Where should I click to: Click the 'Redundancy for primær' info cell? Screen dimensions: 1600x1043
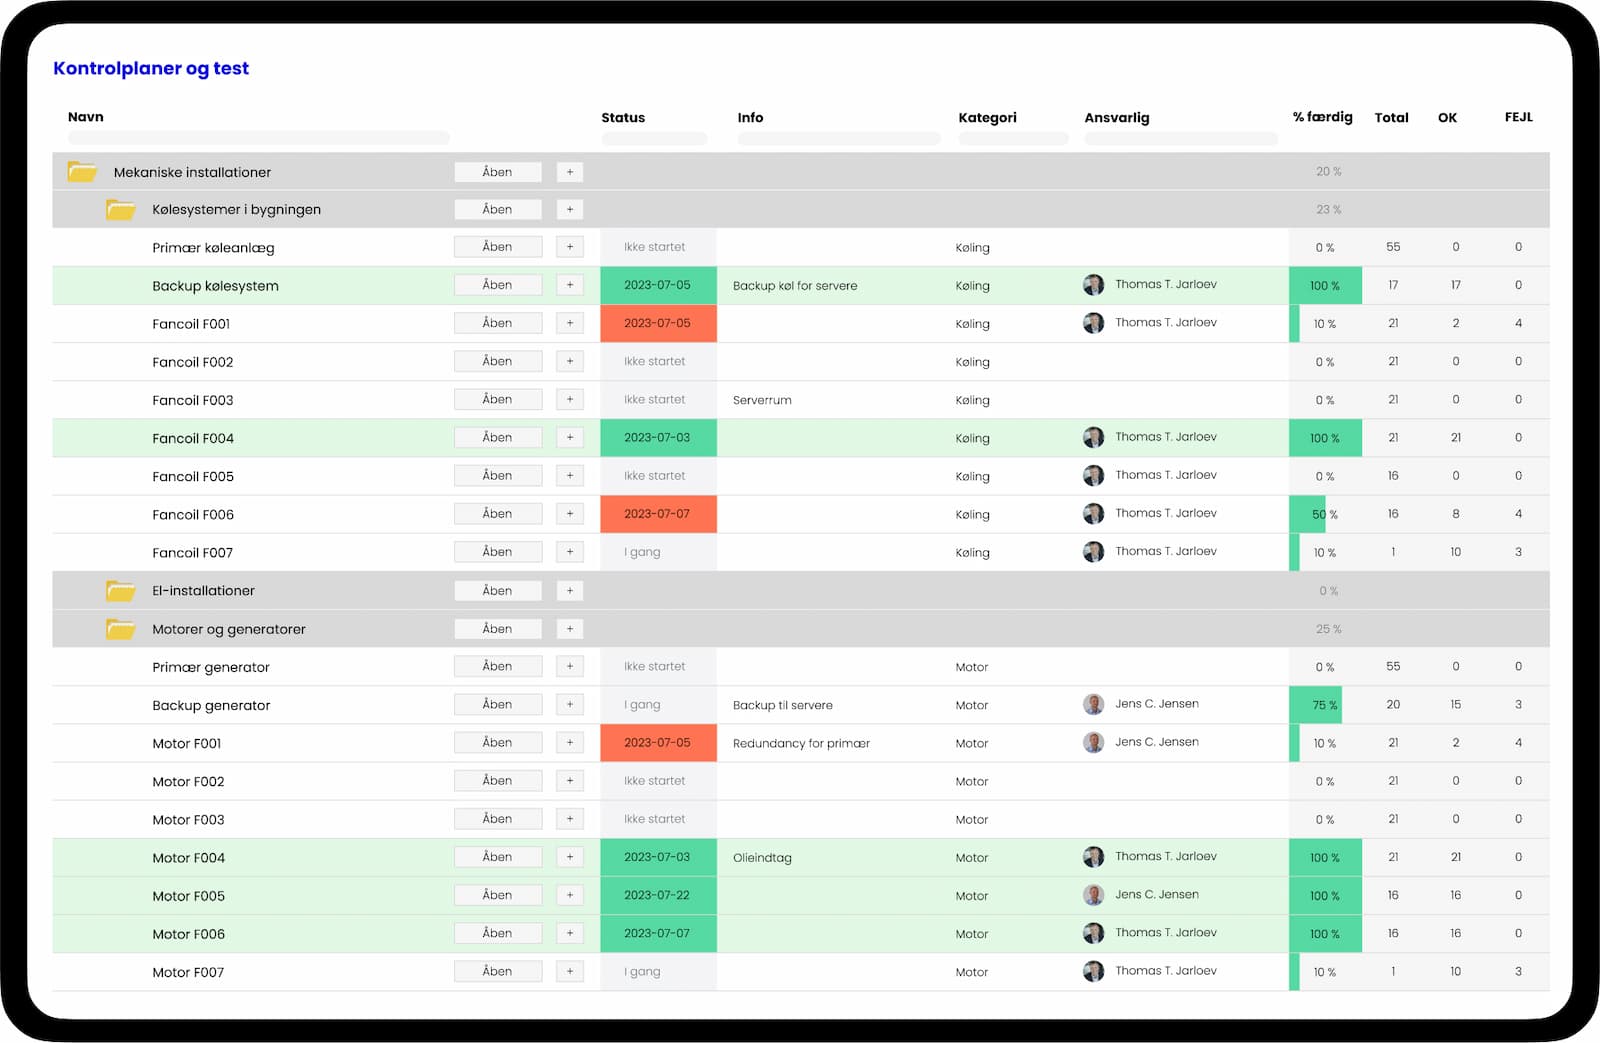point(801,743)
